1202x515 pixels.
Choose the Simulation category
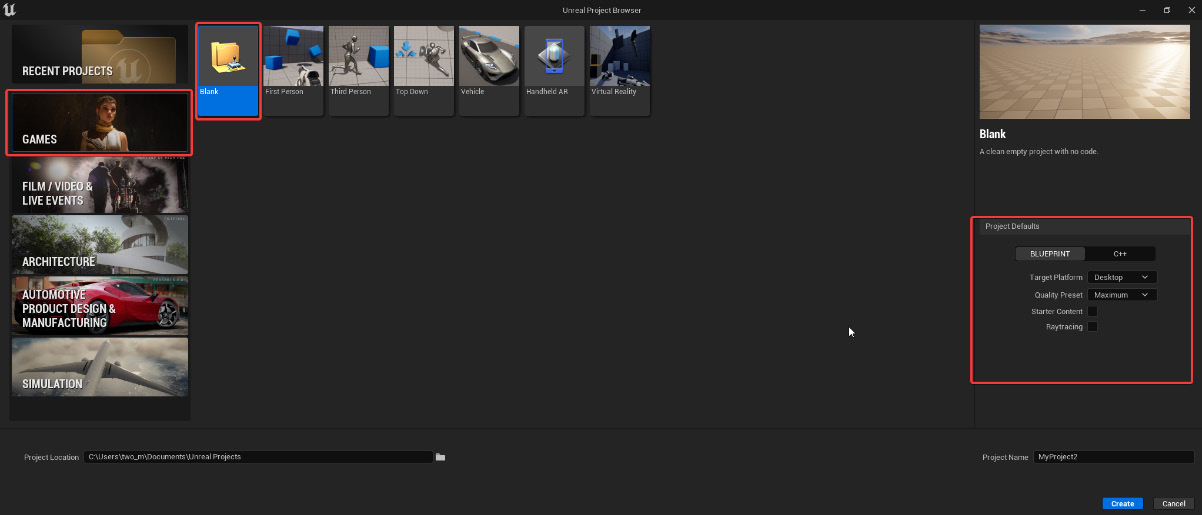coord(100,367)
